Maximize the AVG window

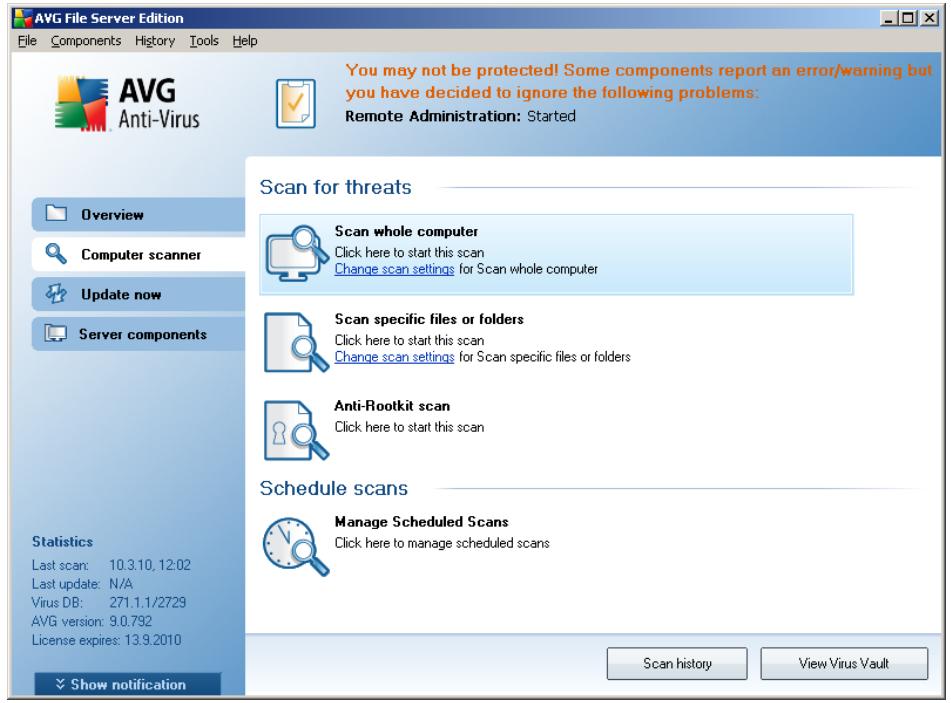pyautogui.click(x=908, y=18)
